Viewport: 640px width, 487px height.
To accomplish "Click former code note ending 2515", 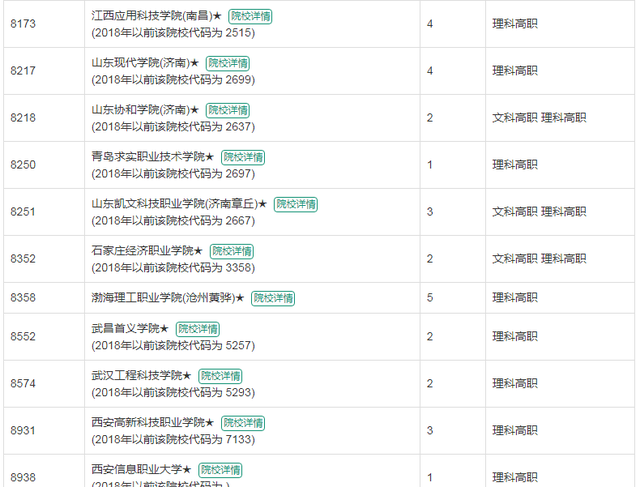I will pos(173,33).
